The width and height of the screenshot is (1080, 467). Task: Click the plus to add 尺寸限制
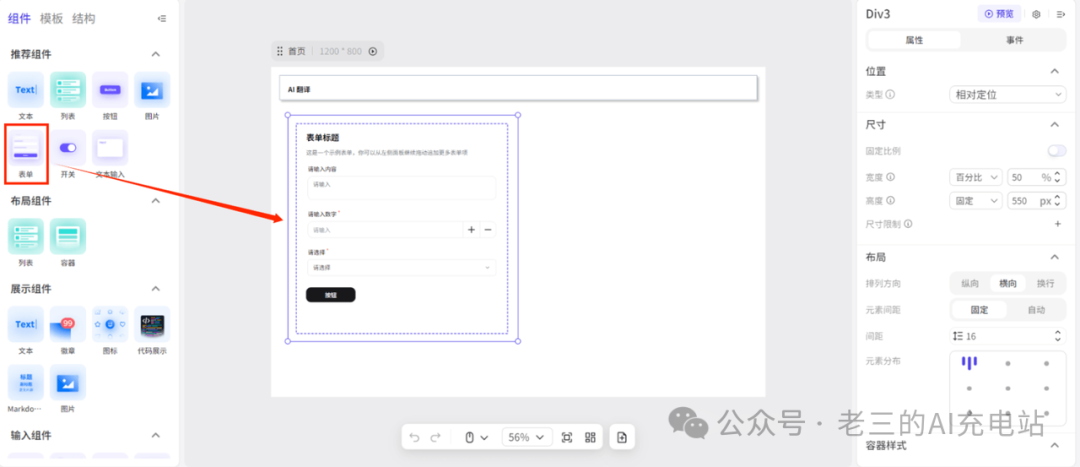[1058, 224]
